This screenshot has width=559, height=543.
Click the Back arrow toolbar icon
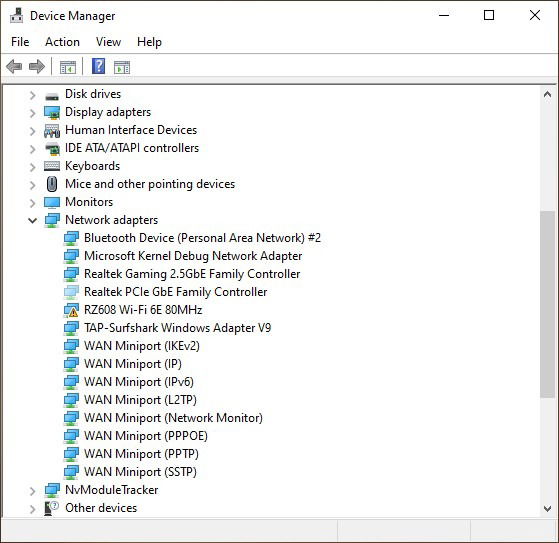point(14,66)
